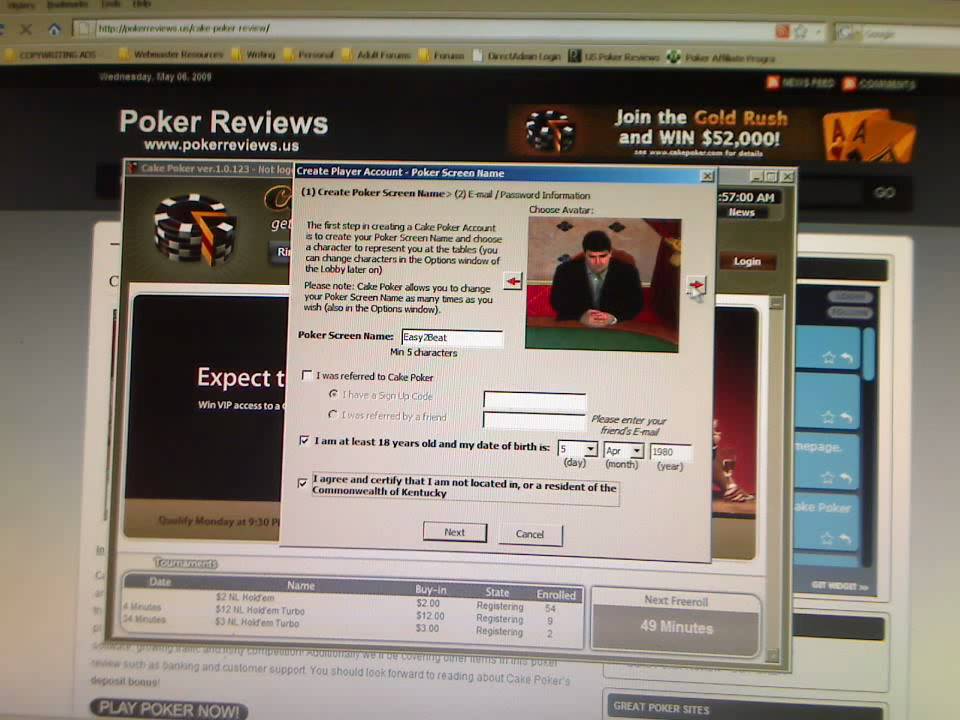Click the Tournaments tab label
The image size is (960, 720).
click(186, 563)
